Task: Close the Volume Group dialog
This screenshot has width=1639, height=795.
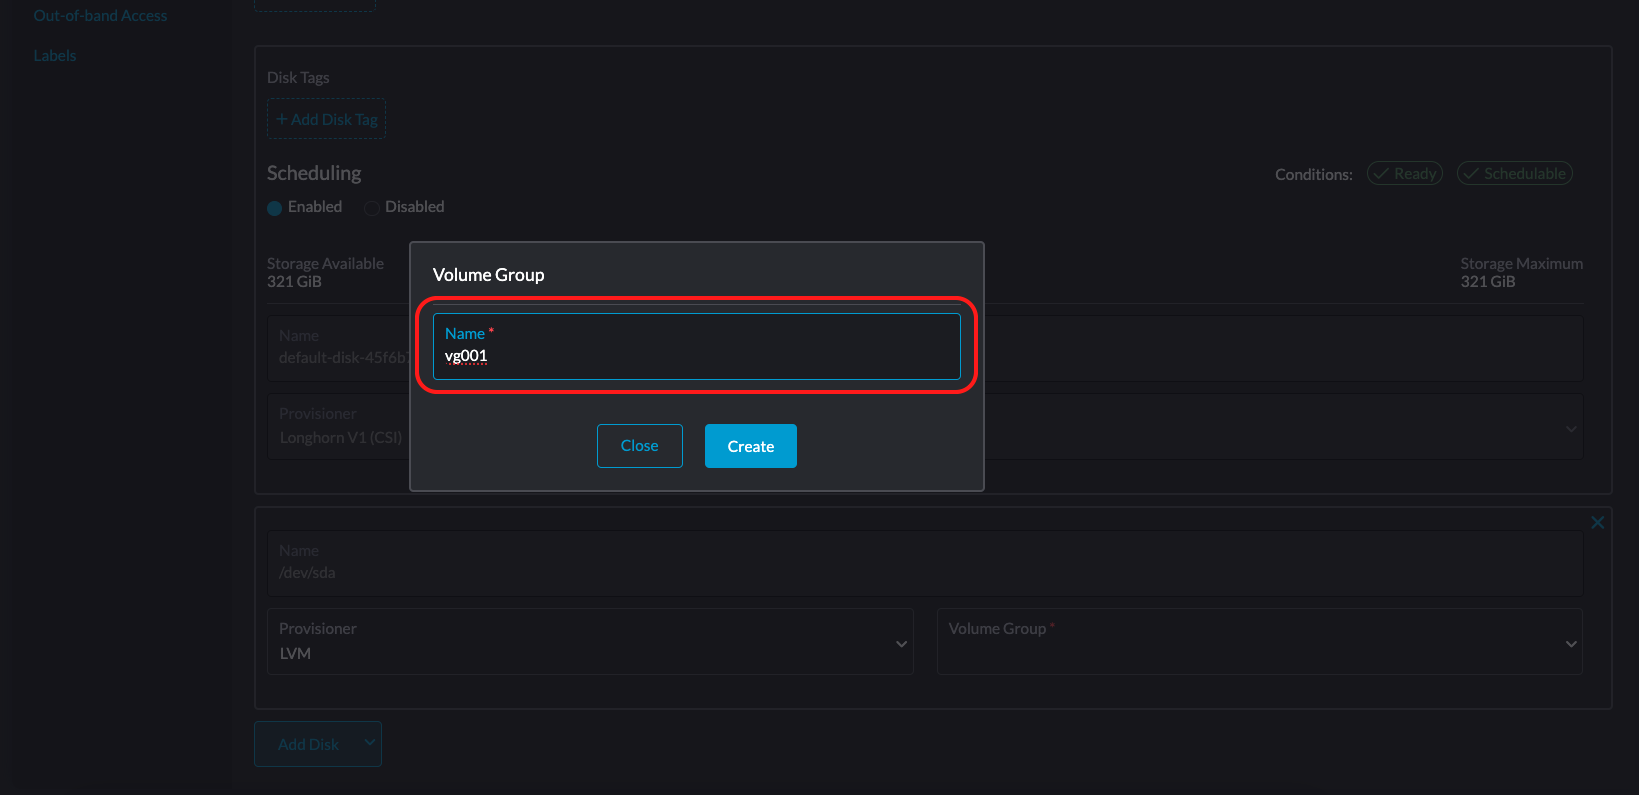Action: point(639,446)
